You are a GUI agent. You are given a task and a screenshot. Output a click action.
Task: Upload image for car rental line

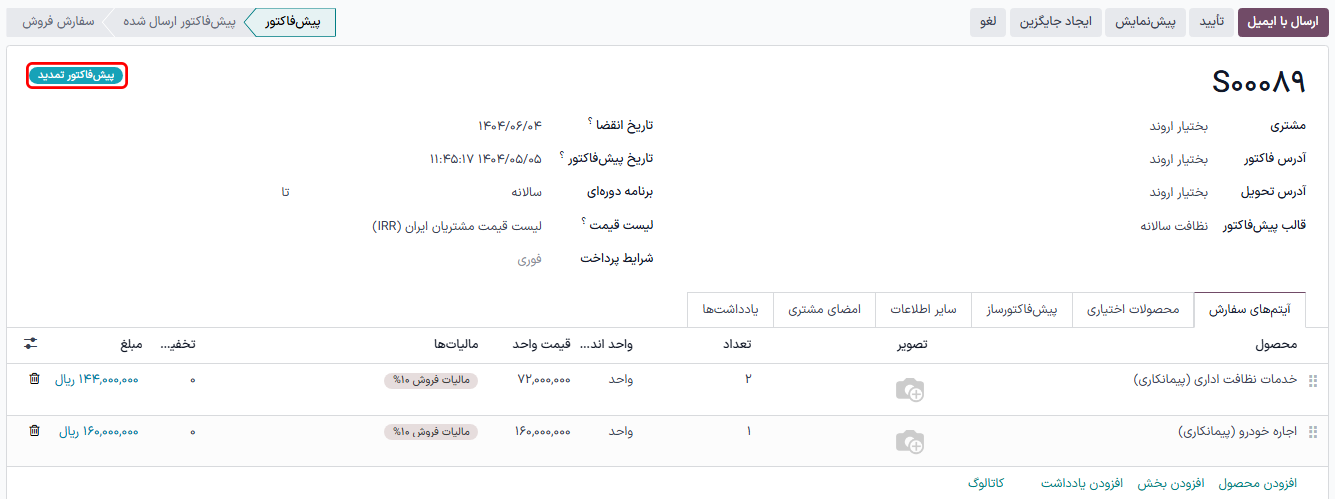click(909, 442)
